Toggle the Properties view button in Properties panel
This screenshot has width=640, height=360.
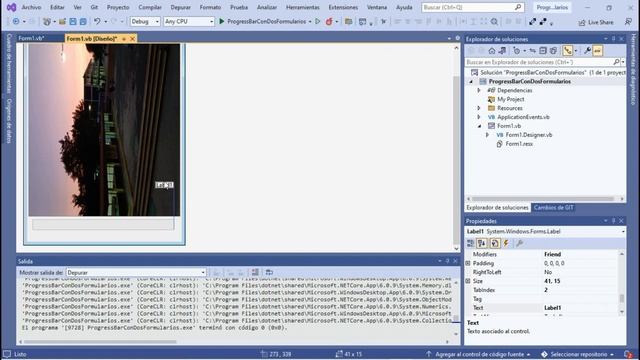click(x=494, y=244)
